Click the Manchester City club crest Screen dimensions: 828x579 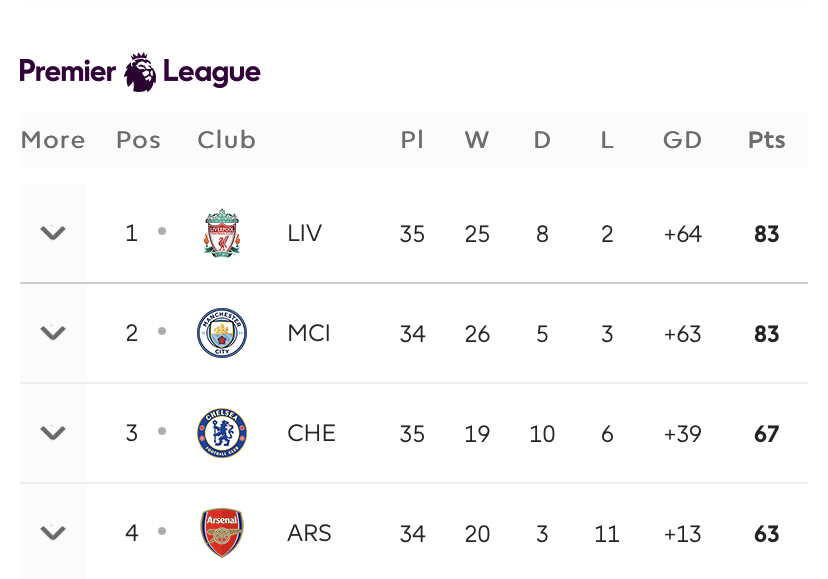pyautogui.click(x=222, y=333)
